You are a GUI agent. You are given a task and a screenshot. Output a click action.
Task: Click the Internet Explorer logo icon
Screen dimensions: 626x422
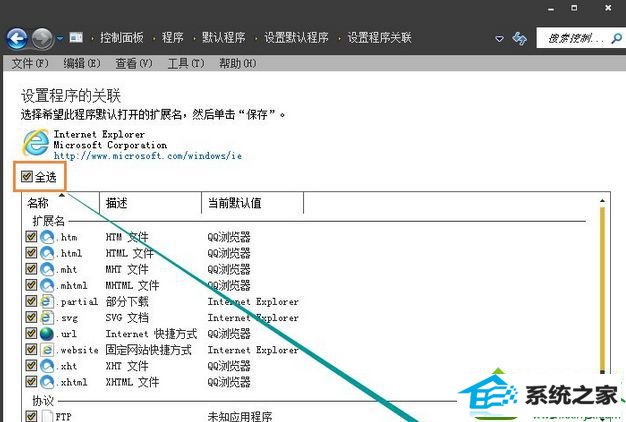click(36, 144)
